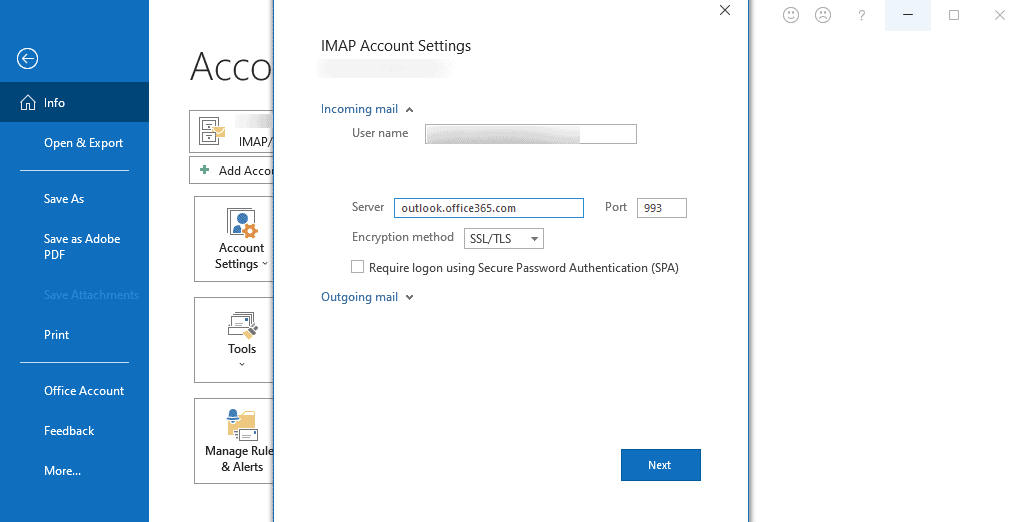Click the Next button
Screen dimensions: 1022x522
(x=660, y=465)
